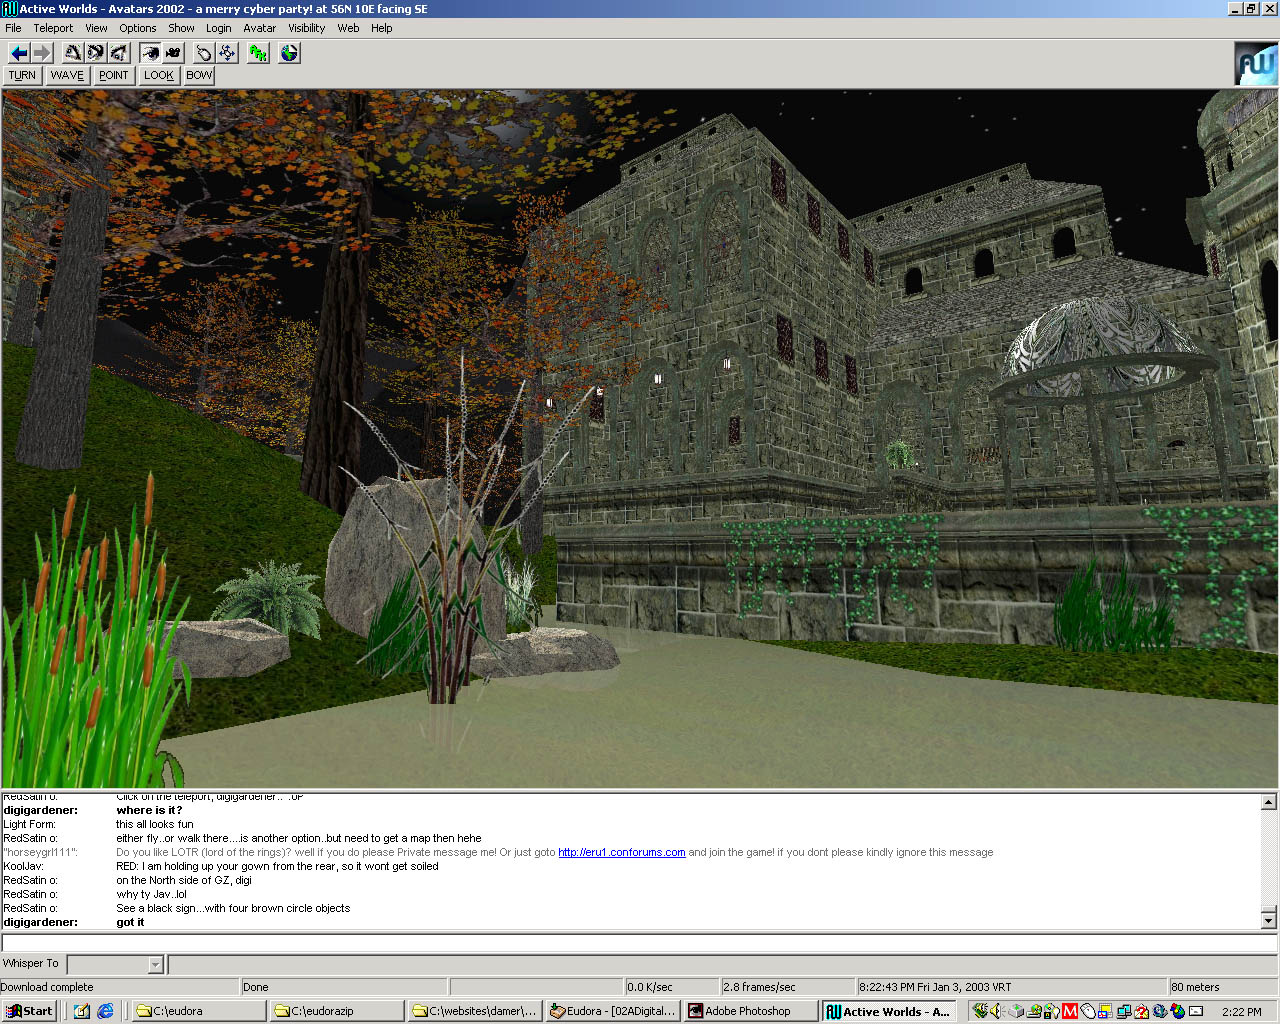Switch to third person camera view
This screenshot has width=1280, height=1024.
(174, 53)
